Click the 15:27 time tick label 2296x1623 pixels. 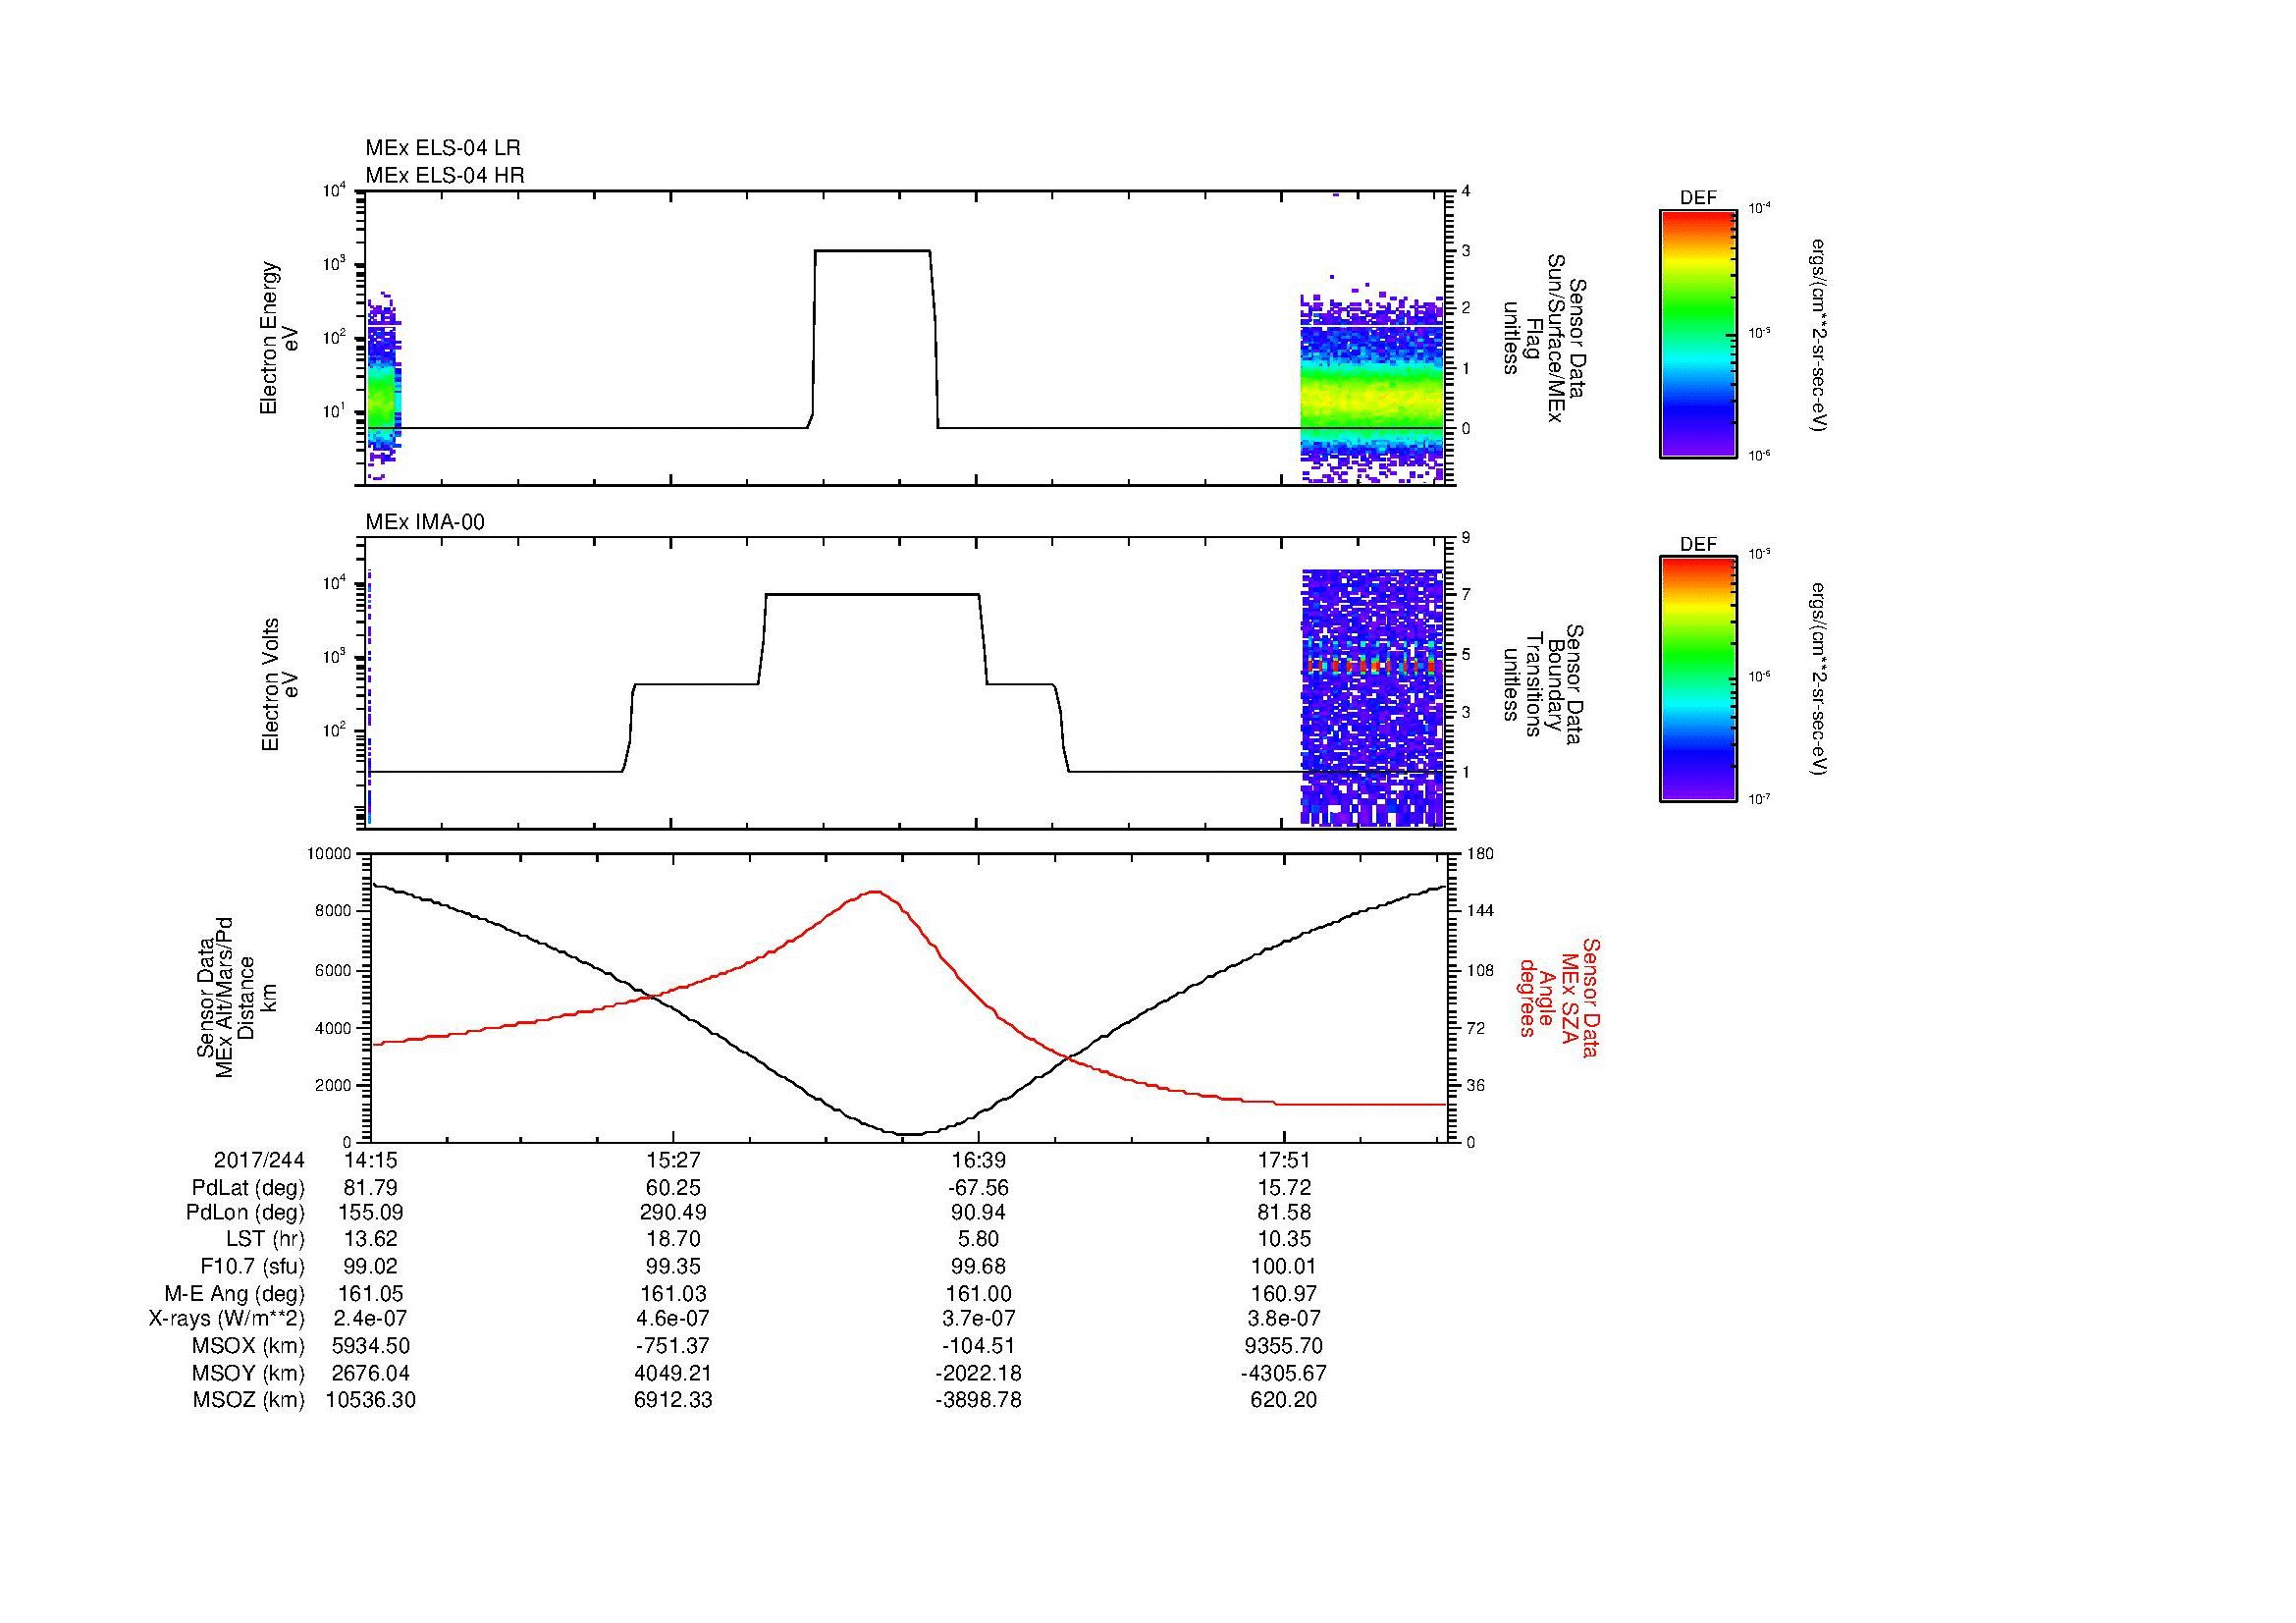coord(674,1160)
